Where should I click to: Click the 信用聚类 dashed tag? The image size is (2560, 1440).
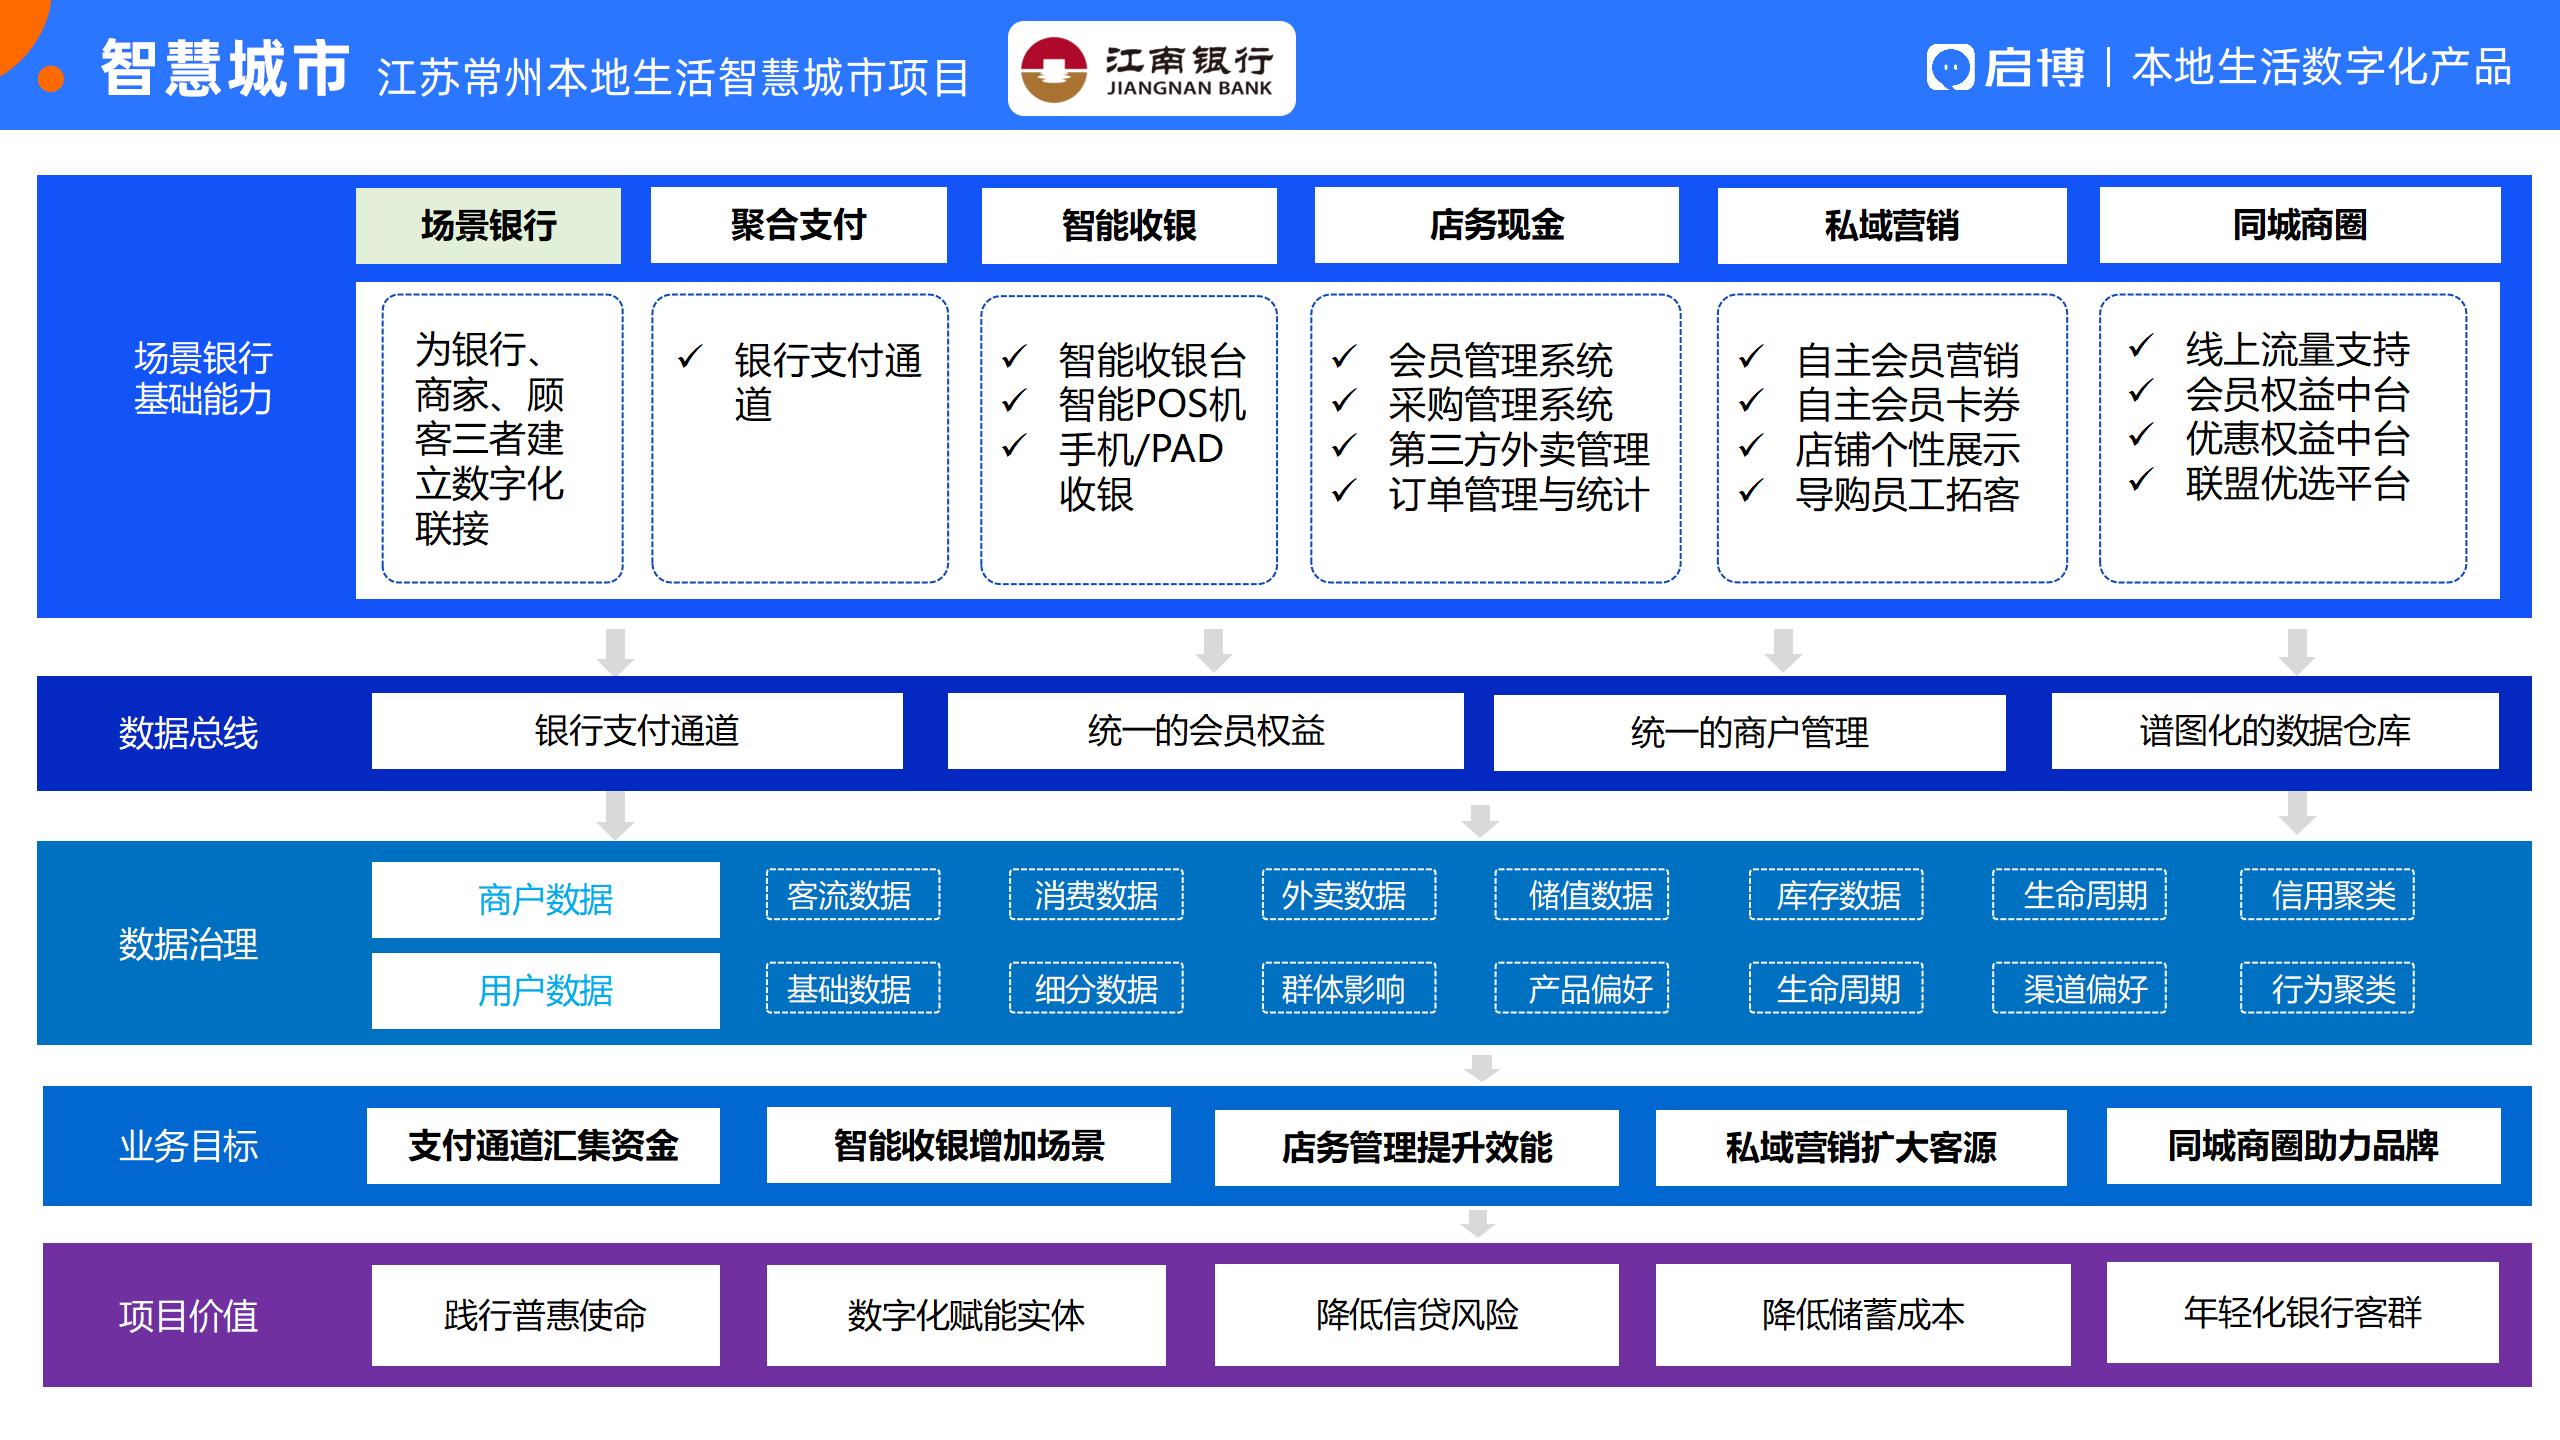[x=2327, y=895]
